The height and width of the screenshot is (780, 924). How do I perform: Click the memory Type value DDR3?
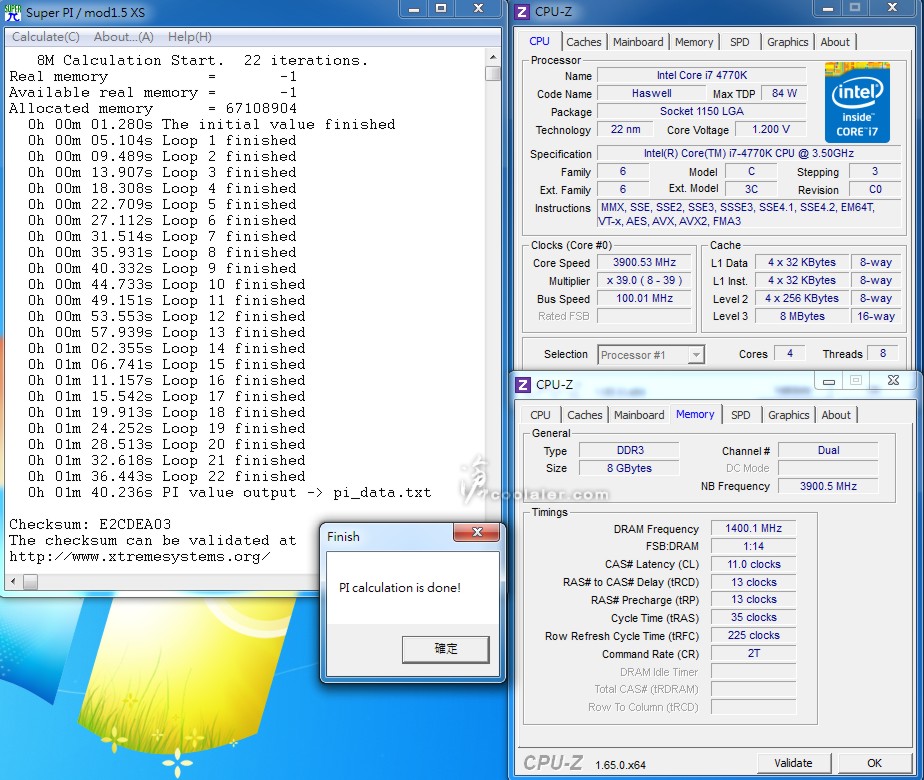click(x=630, y=450)
